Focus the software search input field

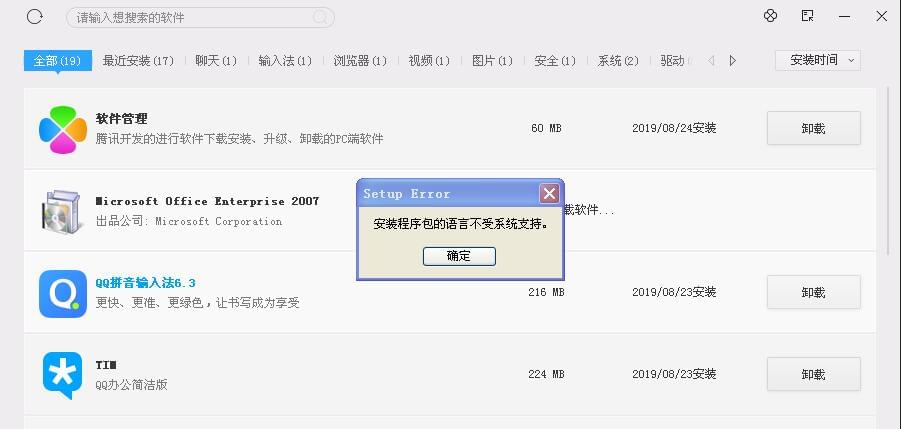[200, 17]
